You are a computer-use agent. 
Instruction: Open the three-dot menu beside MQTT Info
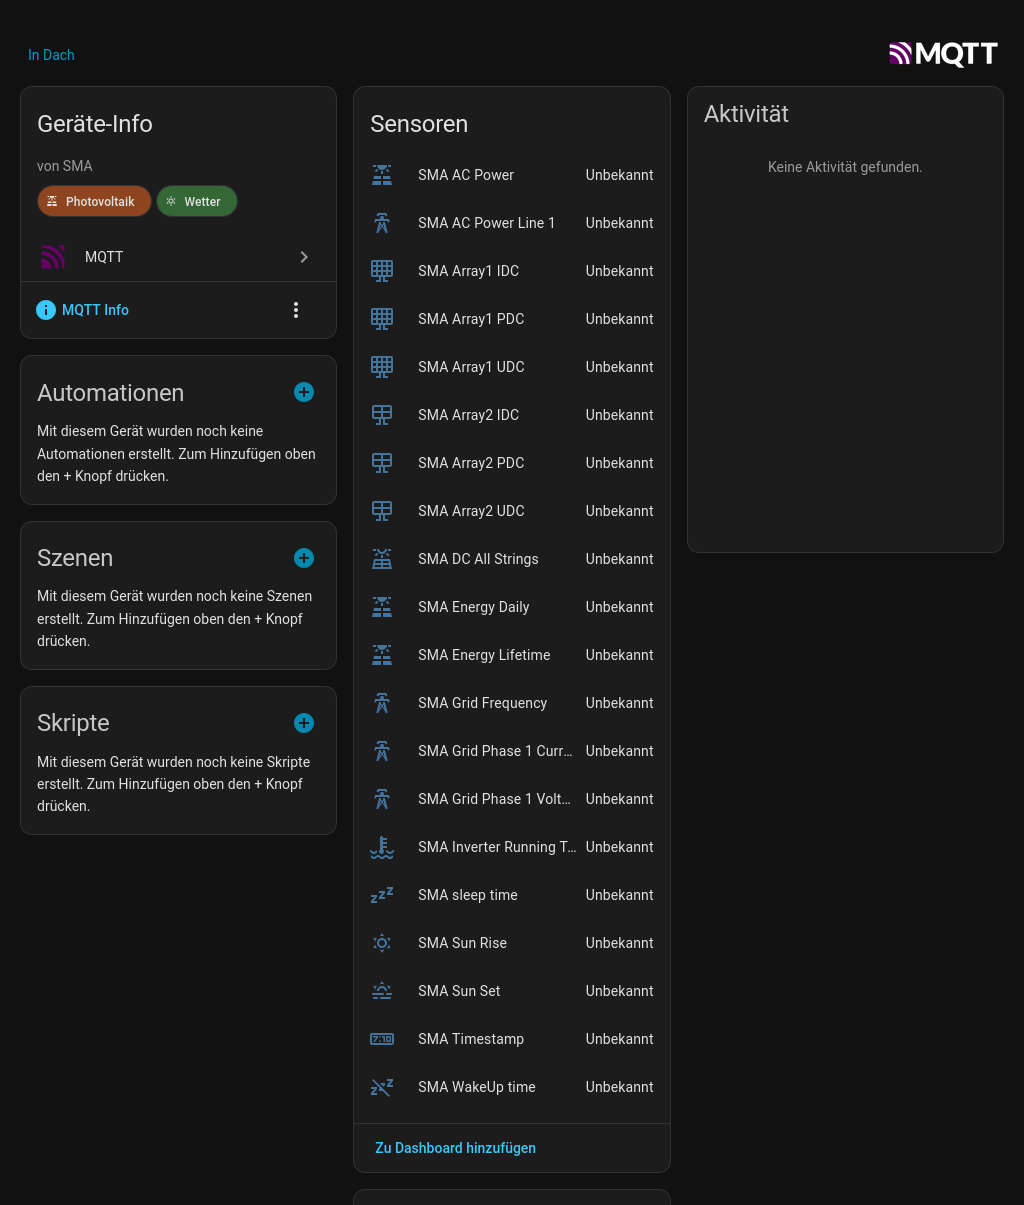click(296, 310)
